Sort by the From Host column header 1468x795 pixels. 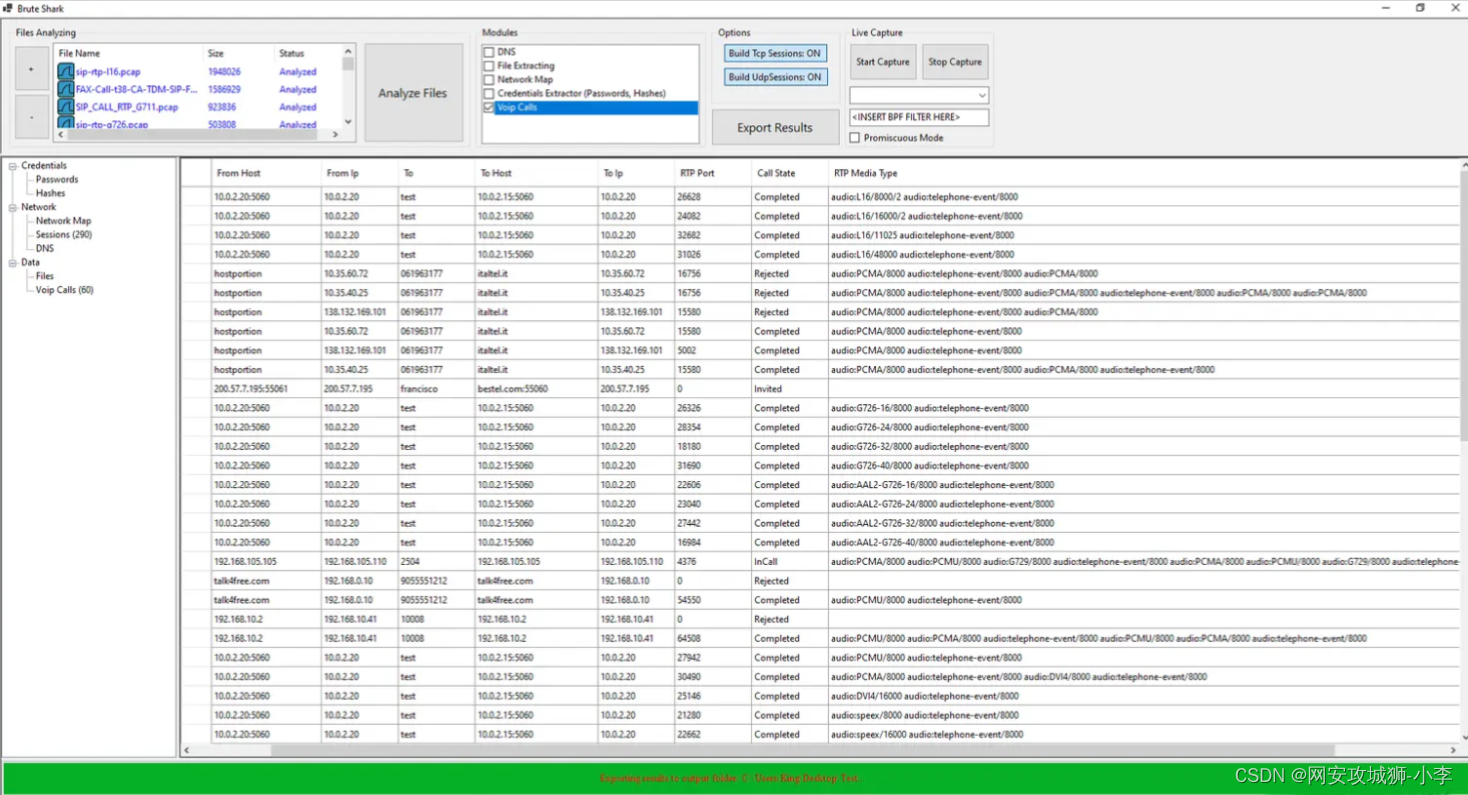point(266,173)
